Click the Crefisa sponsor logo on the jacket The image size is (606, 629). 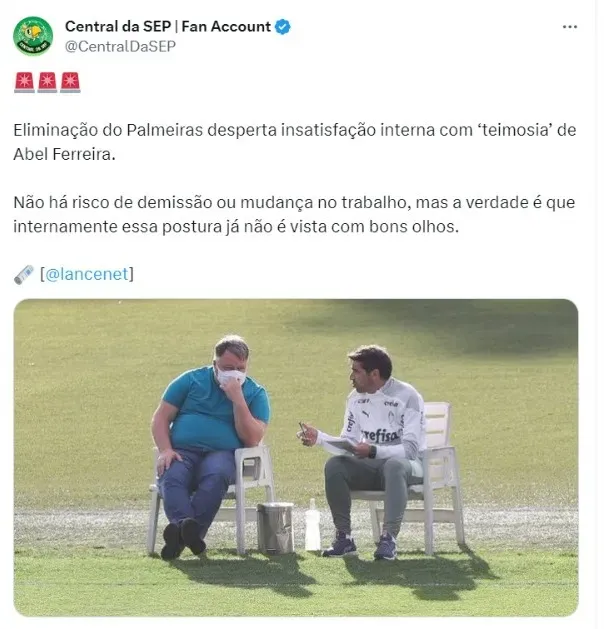coord(381,435)
